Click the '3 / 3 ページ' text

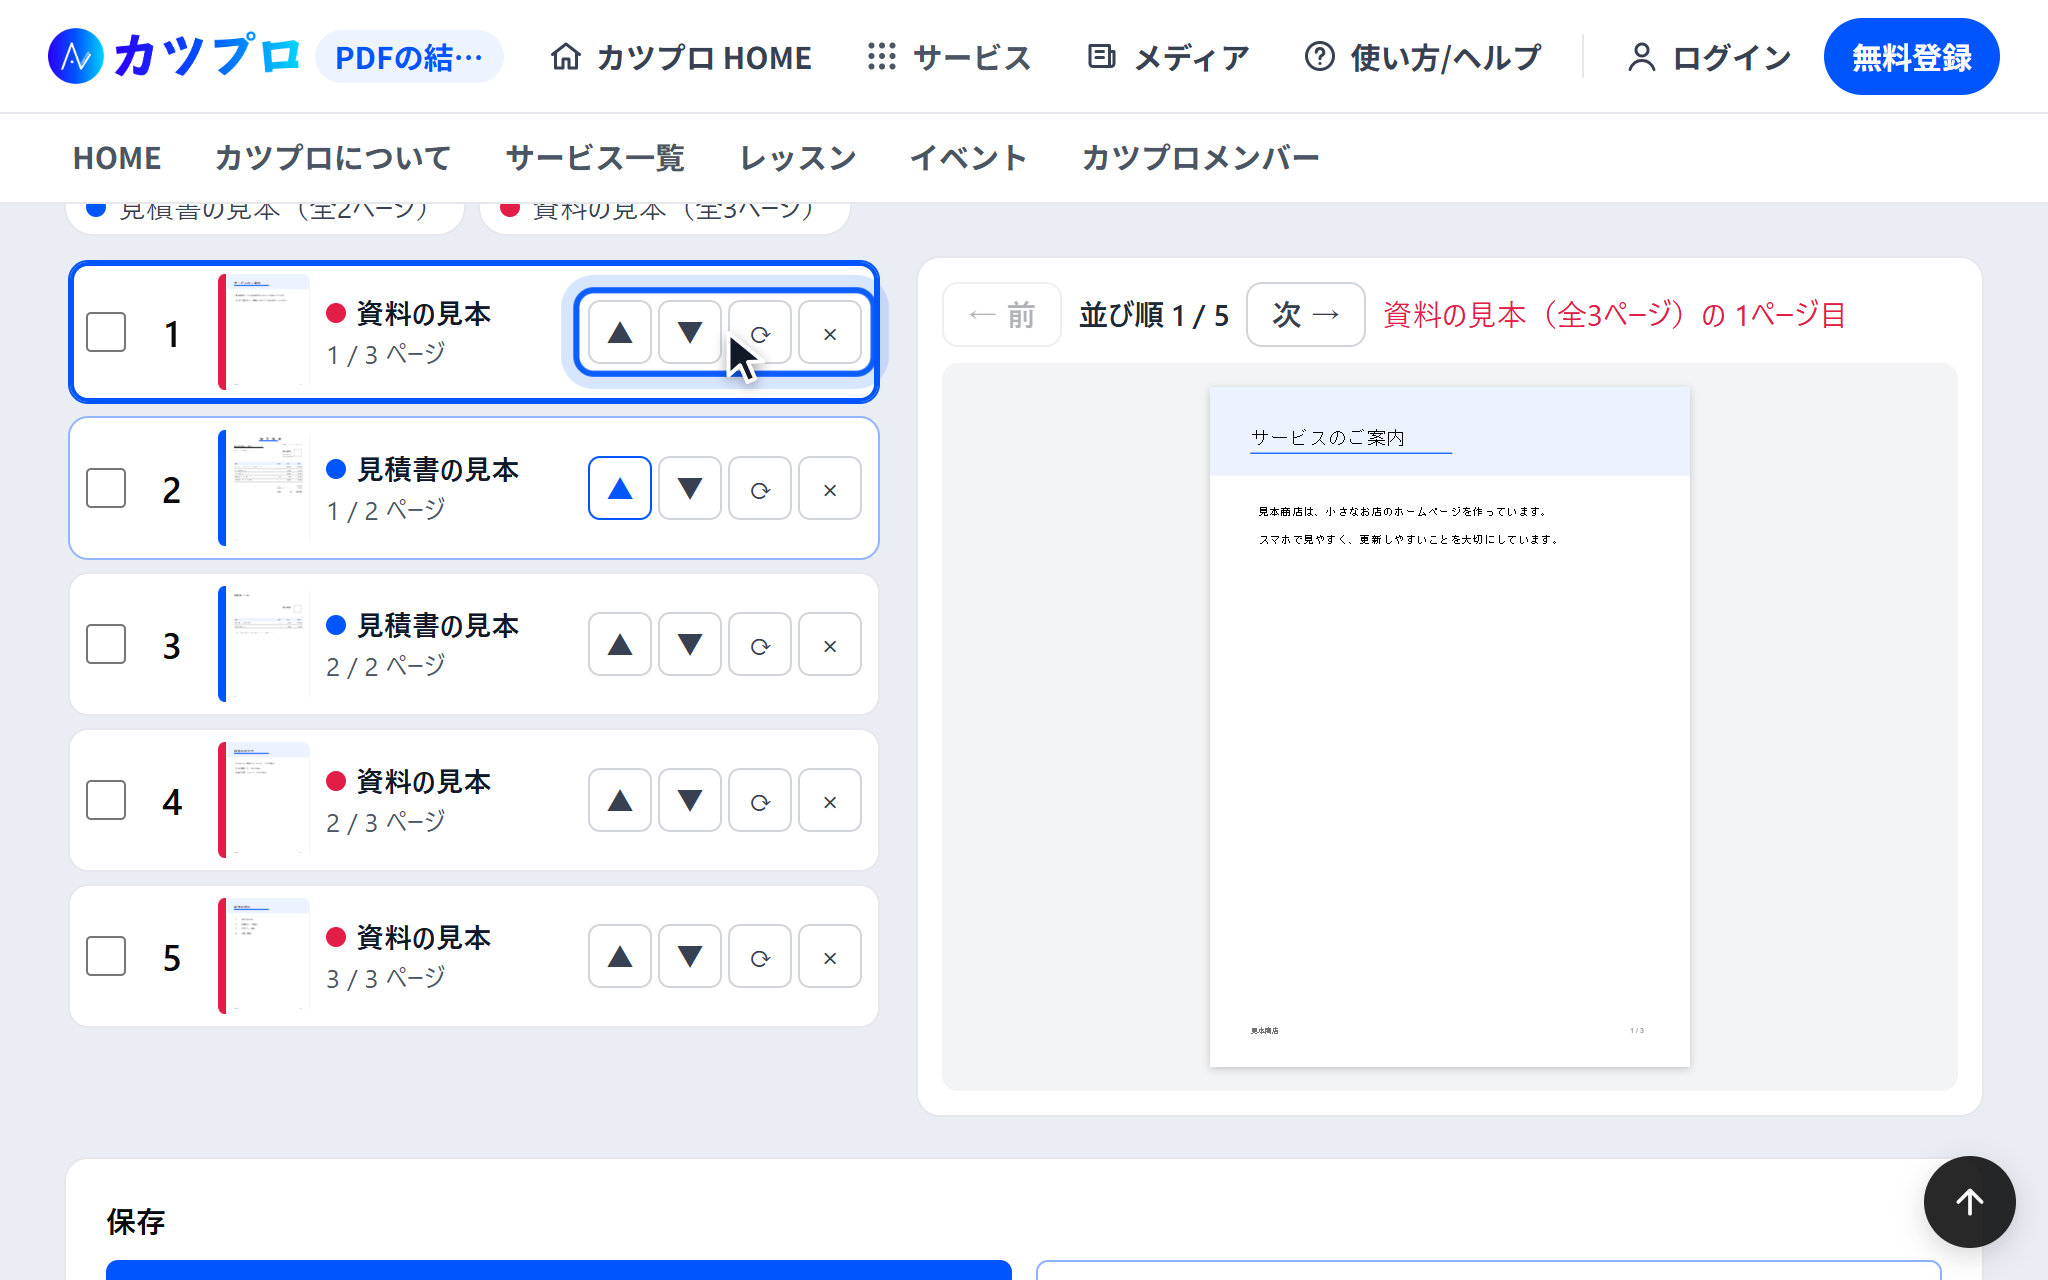click(x=386, y=977)
